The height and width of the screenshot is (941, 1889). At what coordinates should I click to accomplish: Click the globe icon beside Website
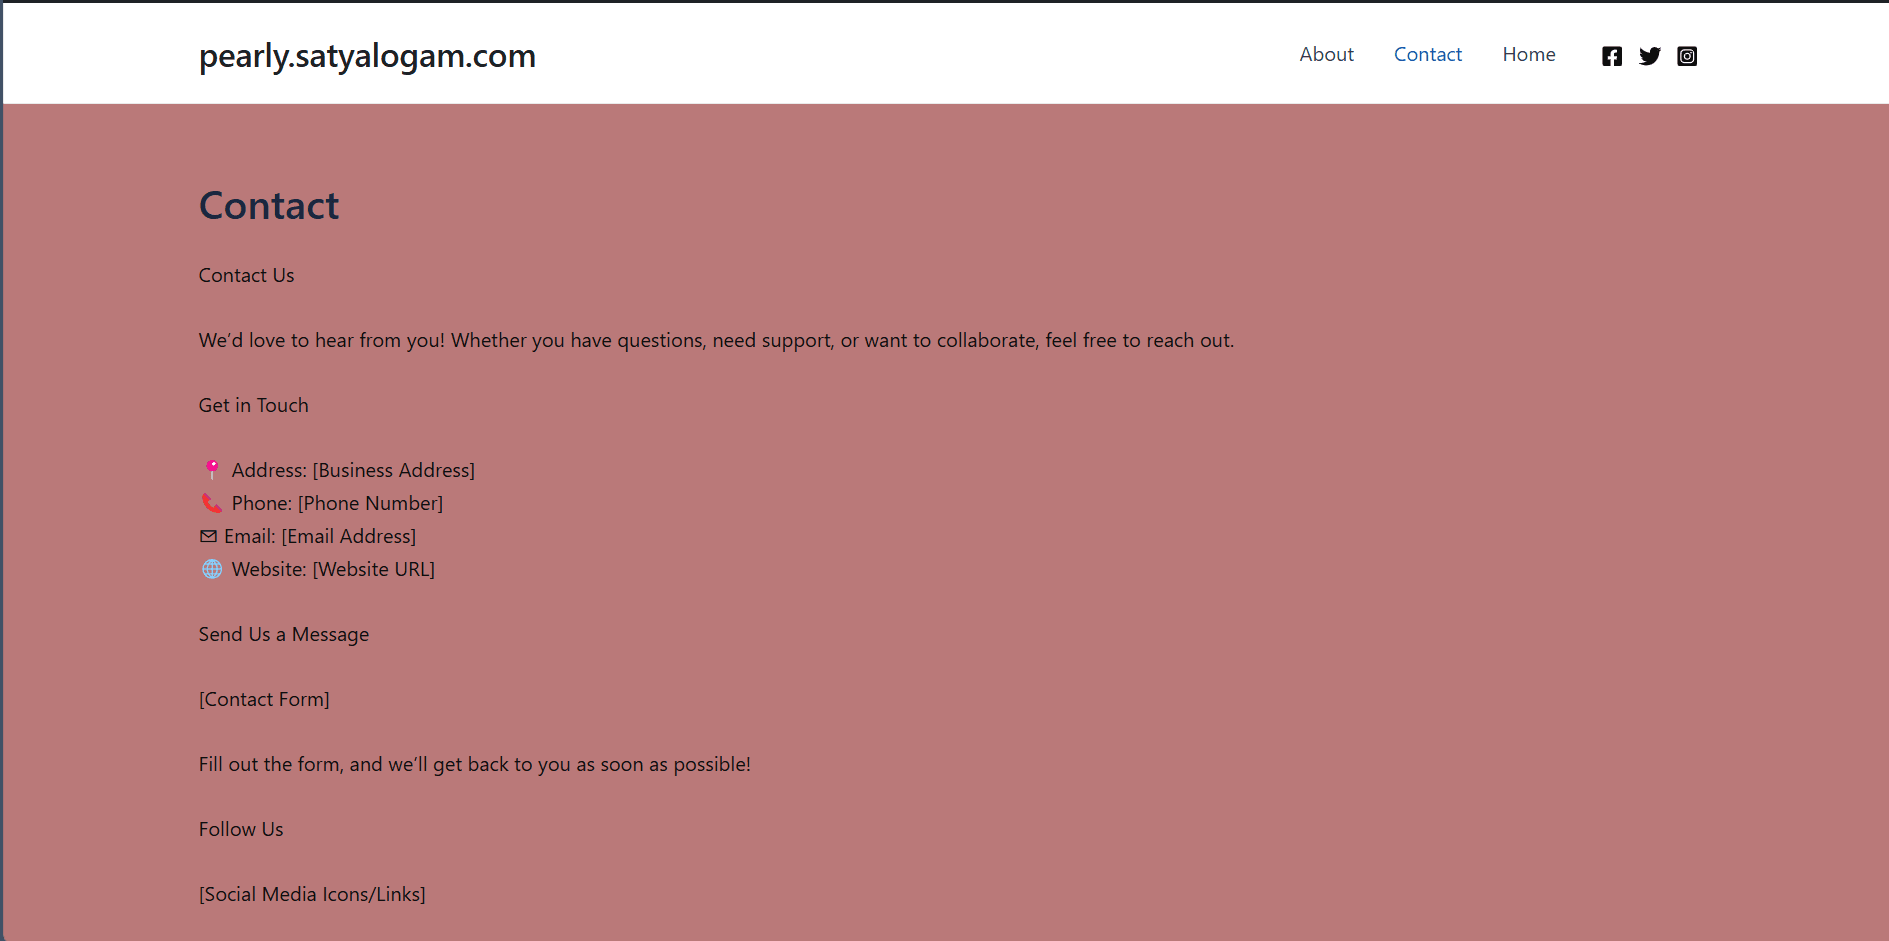coord(212,569)
